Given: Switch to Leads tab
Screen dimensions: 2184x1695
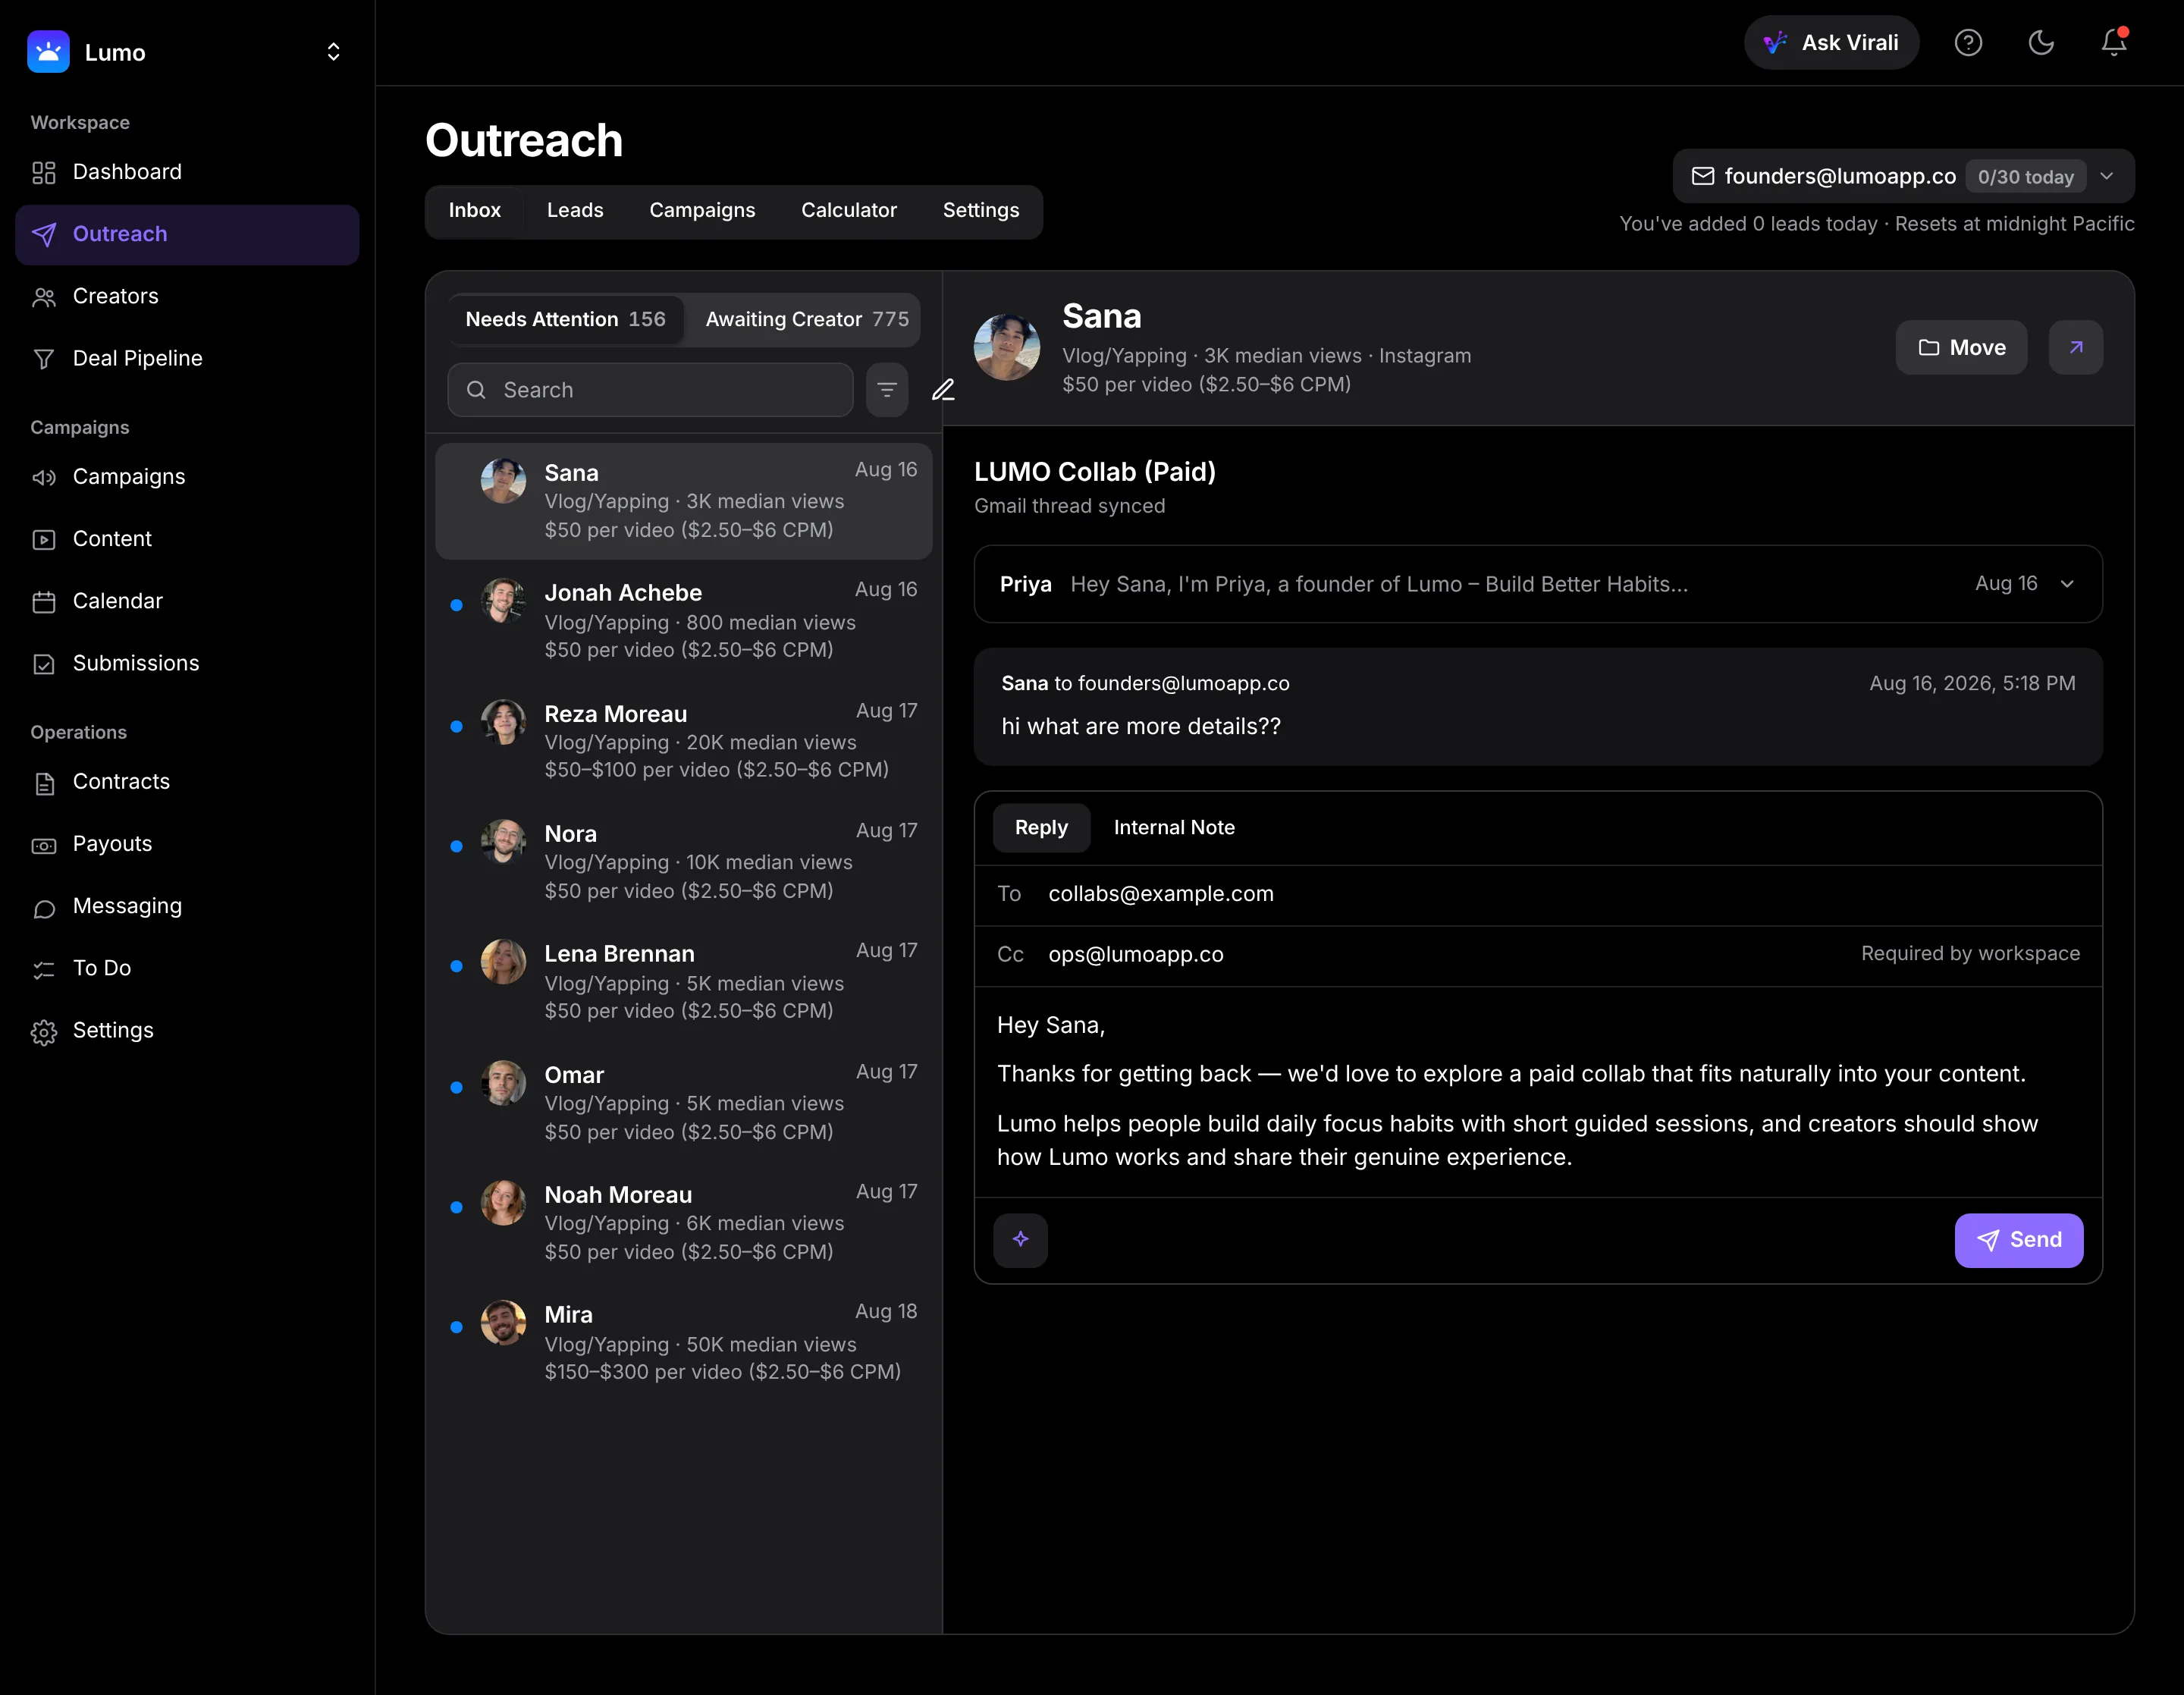Looking at the screenshot, I should (575, 211).
